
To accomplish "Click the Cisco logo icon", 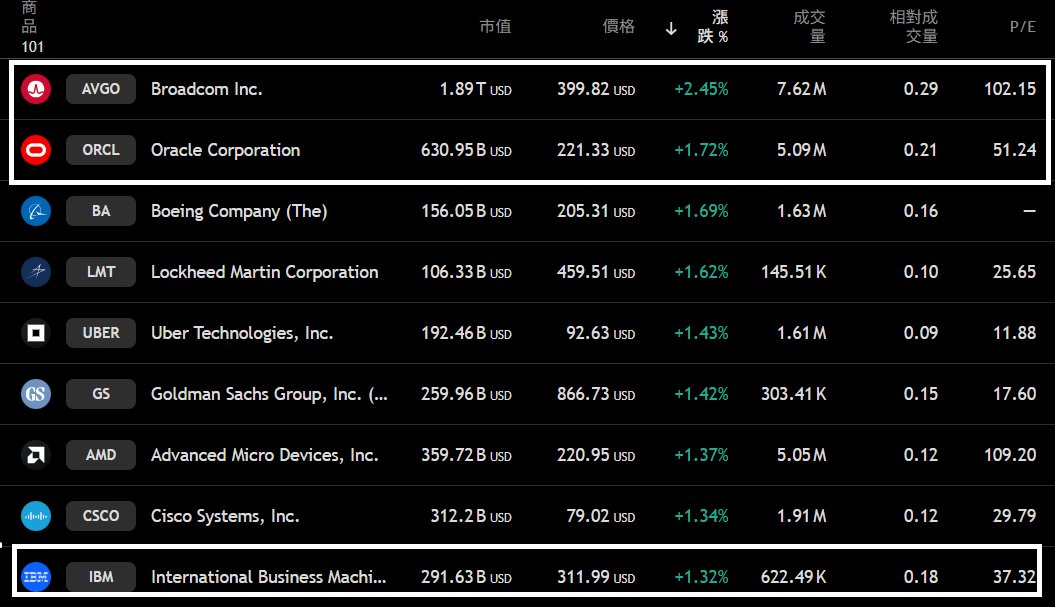I will pos(36,516).
